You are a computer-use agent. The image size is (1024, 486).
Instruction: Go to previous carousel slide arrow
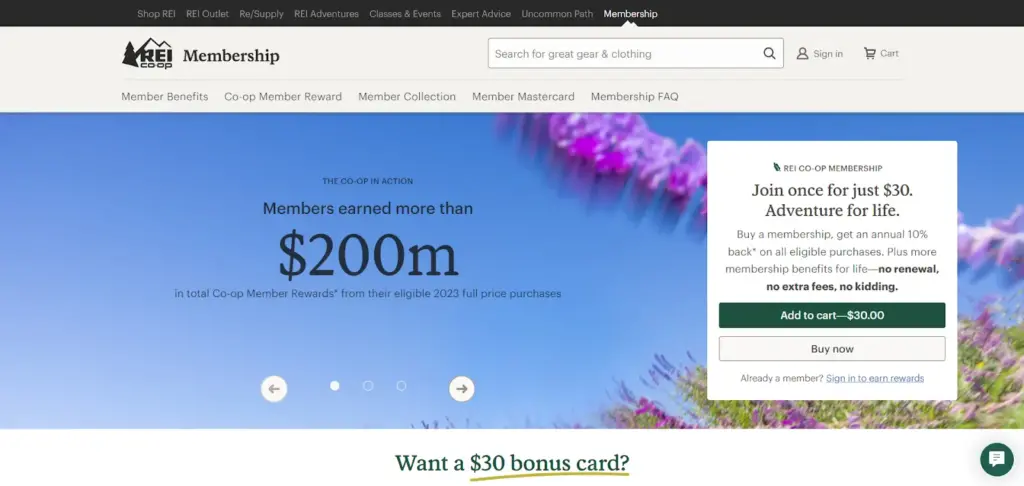(x=274, y=389)
